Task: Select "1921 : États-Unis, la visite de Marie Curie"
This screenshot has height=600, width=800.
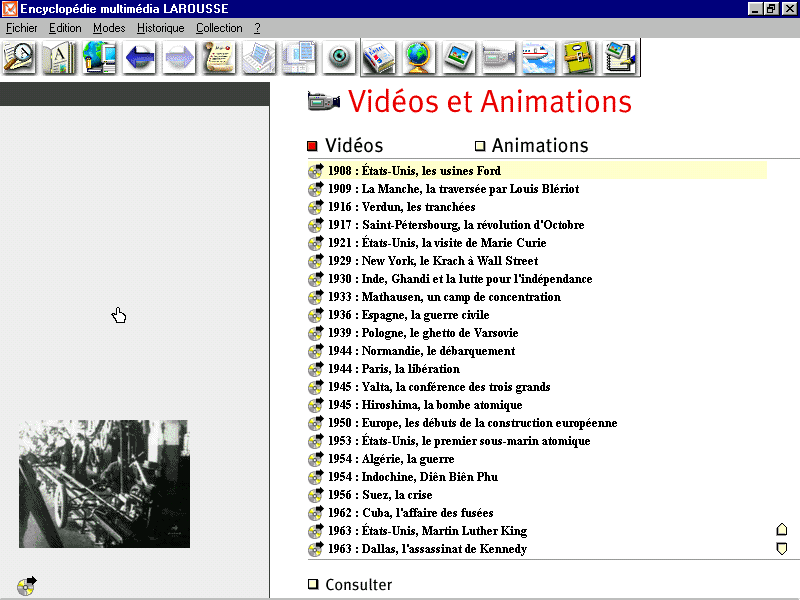Action: 428,243
